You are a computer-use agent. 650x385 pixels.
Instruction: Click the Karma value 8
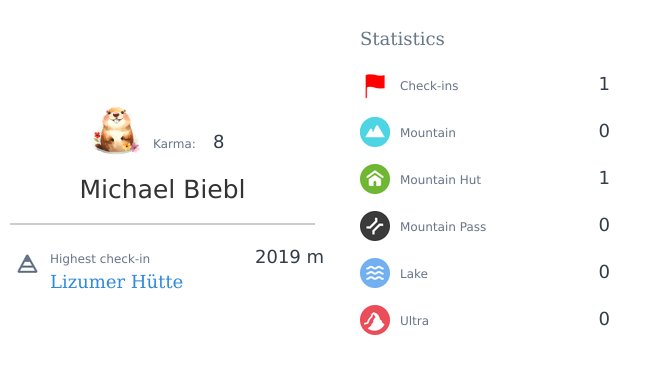pyautogui.click(x=218, y=142)
